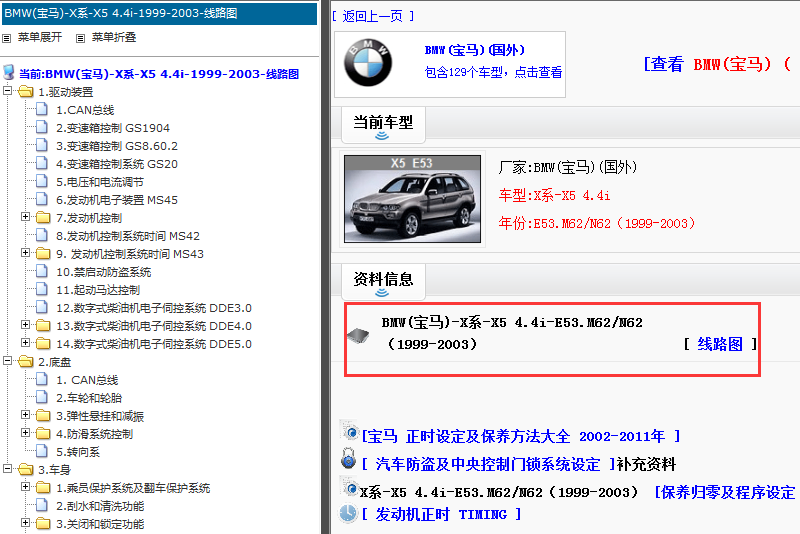Open the 发动机正时 TIMING link

point(441,514)
